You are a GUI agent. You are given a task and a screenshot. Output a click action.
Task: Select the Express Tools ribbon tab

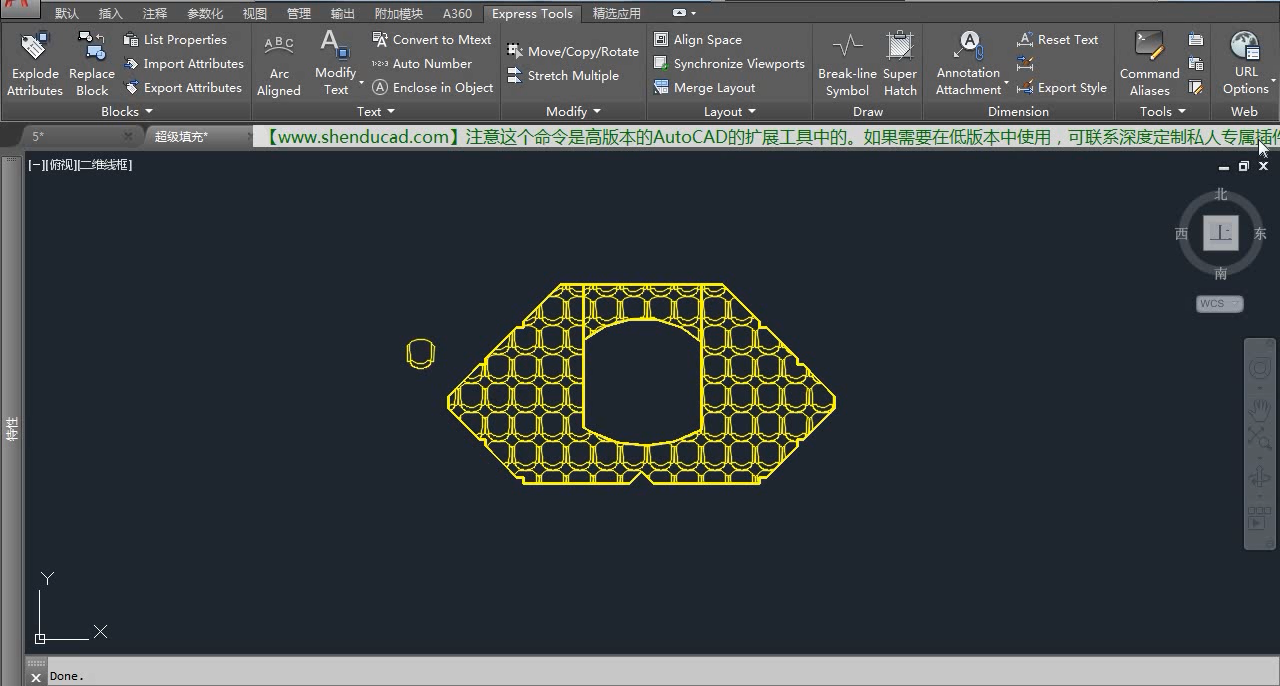pos(533,14)
